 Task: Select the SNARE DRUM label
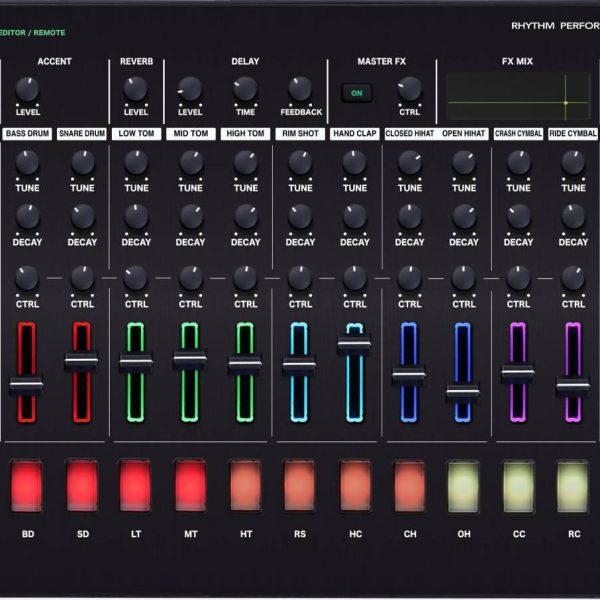pyautogui.click(x=82, y=134)
